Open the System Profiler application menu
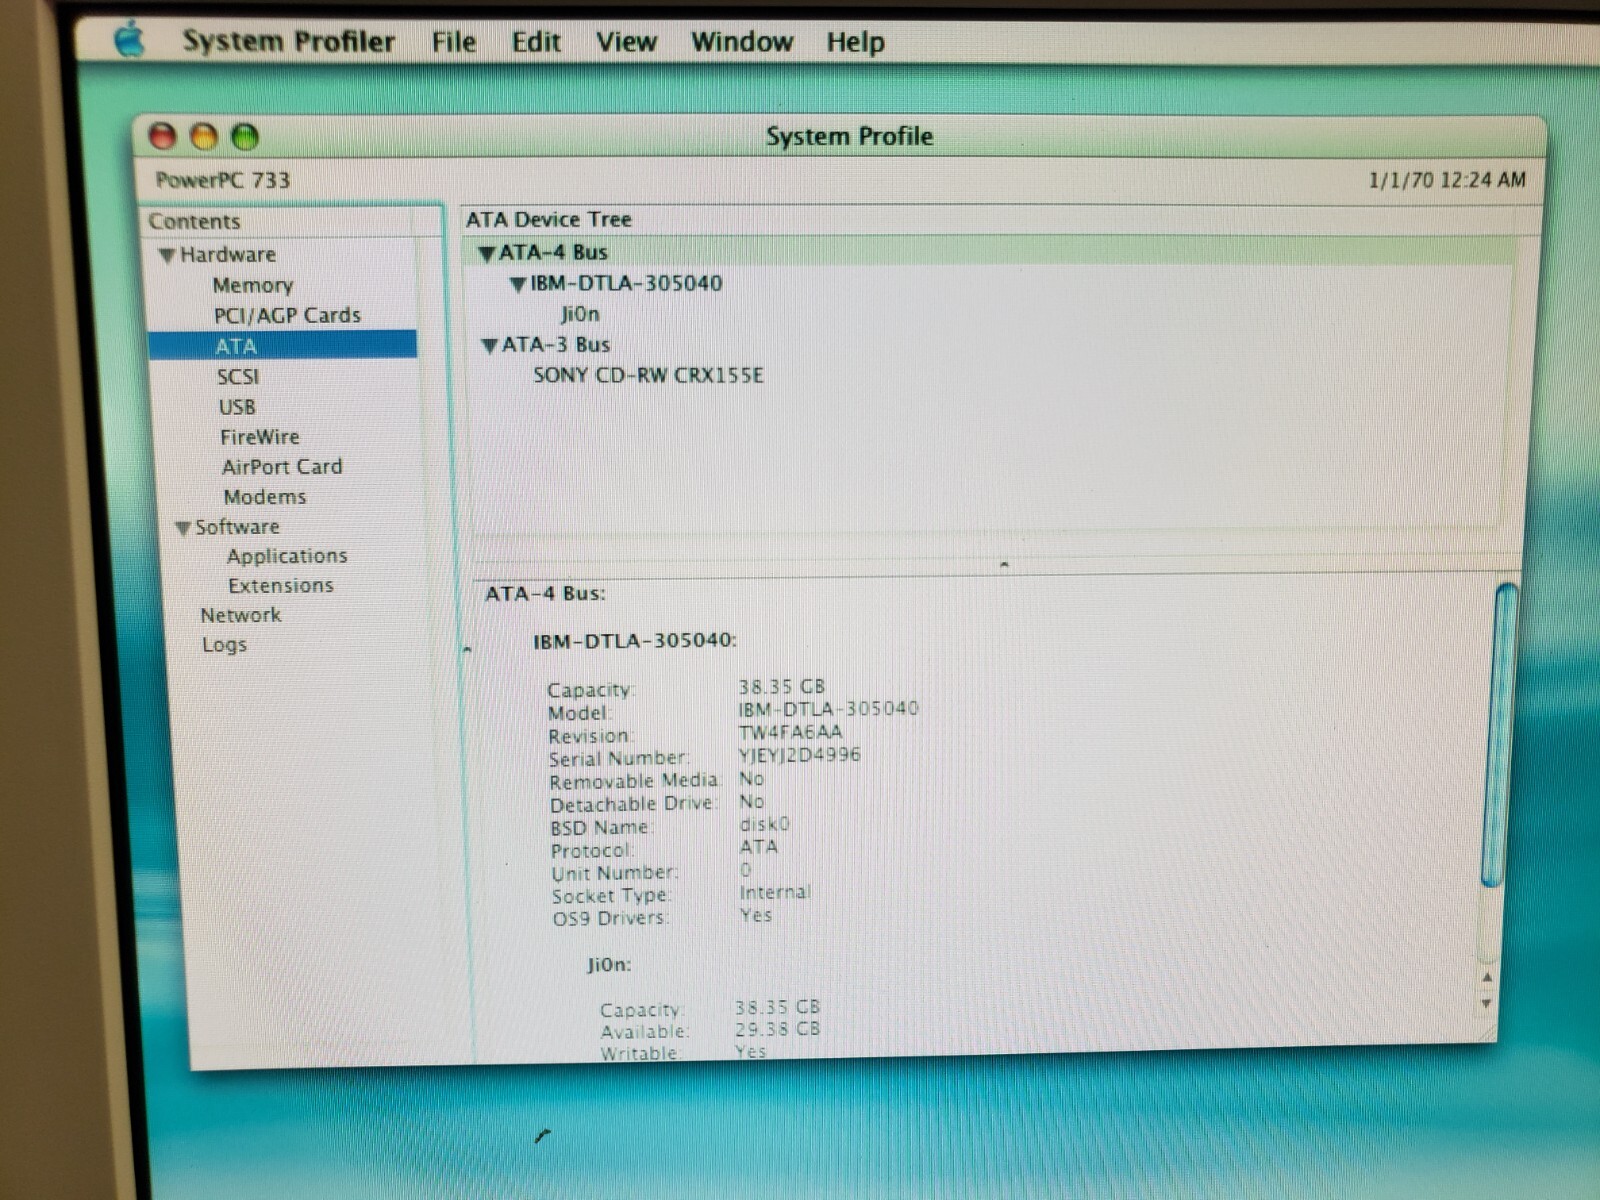 click(x=288, y=41)
